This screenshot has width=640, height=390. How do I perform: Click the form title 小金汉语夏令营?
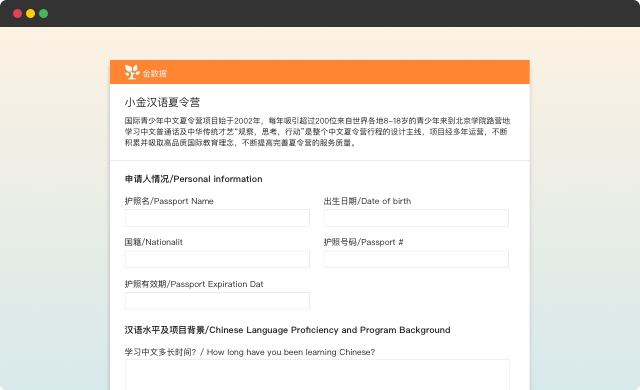click(162, 102)
